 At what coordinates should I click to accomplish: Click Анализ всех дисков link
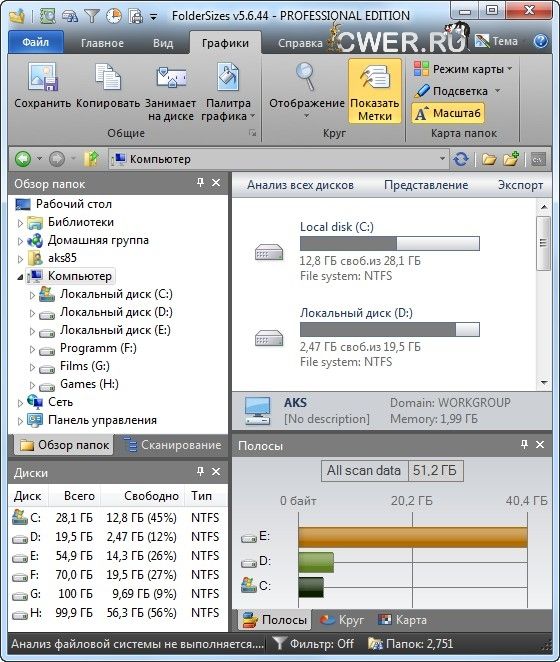click(x=300, y=185)
